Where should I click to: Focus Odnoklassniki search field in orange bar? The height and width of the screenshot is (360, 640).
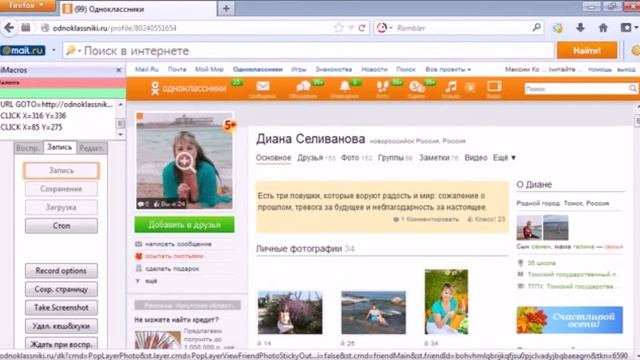(x=580, y=88)
